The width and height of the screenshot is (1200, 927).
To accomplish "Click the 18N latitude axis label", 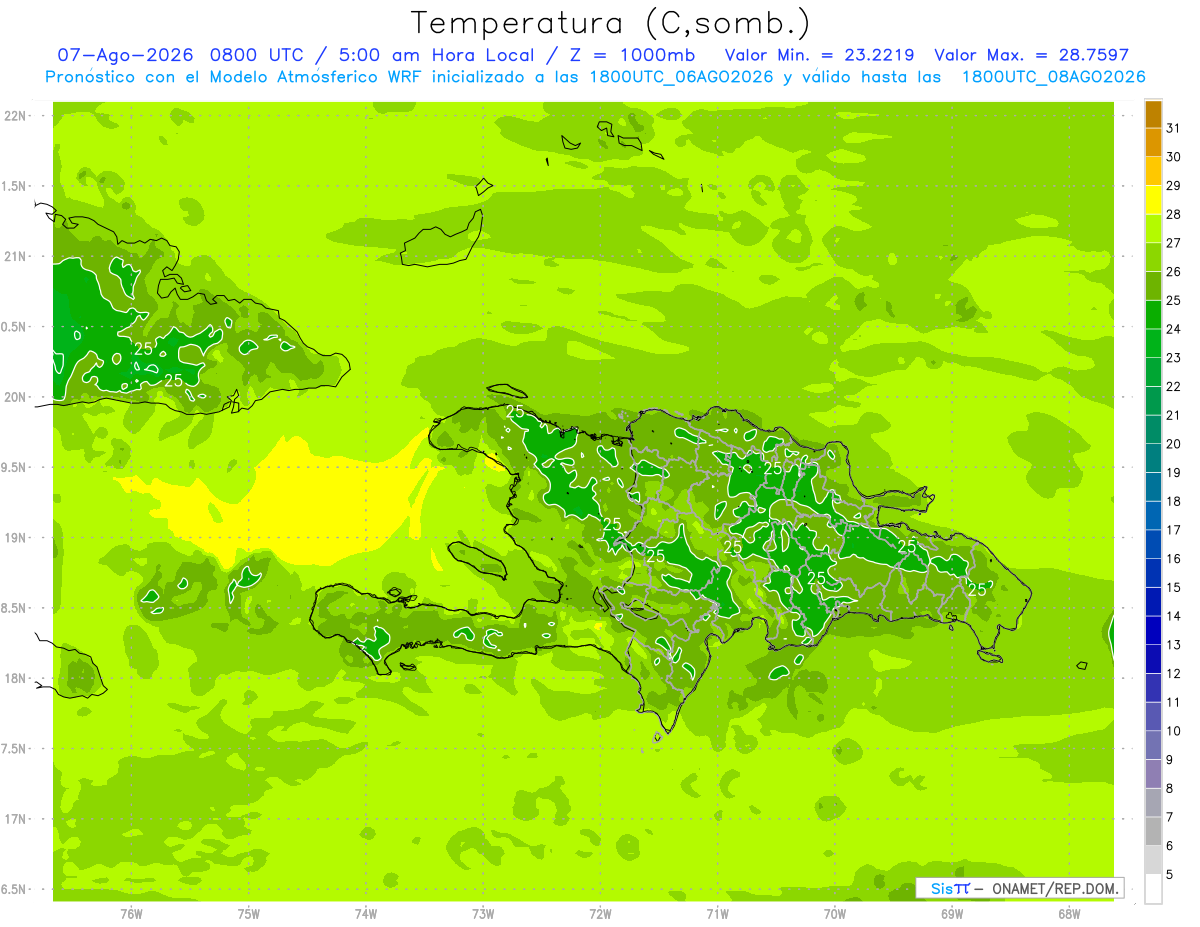I will (x=16, y=678).
